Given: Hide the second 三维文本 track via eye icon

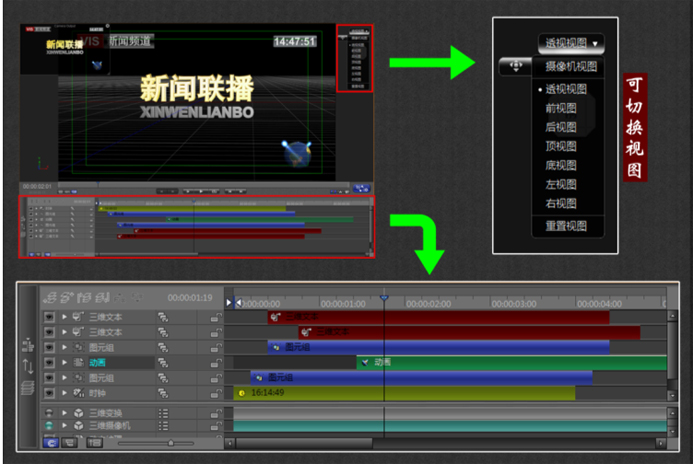Looking at the screenshot, I should pyautogui.click(x=49, y=332).
